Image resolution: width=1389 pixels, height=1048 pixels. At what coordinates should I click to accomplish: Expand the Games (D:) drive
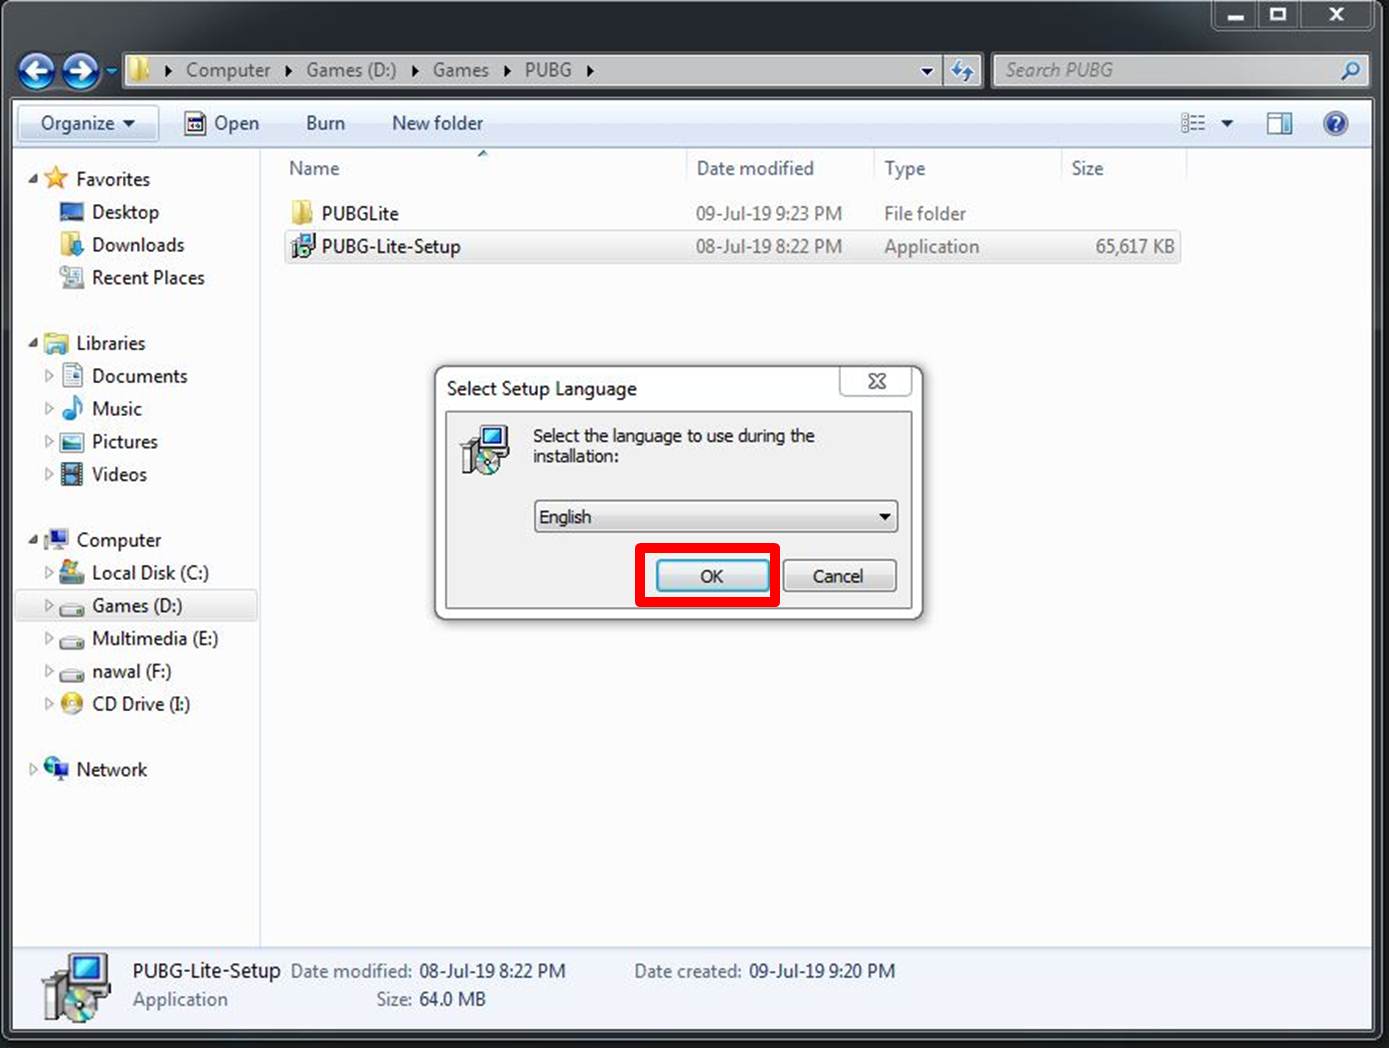(x=48, y=605)
